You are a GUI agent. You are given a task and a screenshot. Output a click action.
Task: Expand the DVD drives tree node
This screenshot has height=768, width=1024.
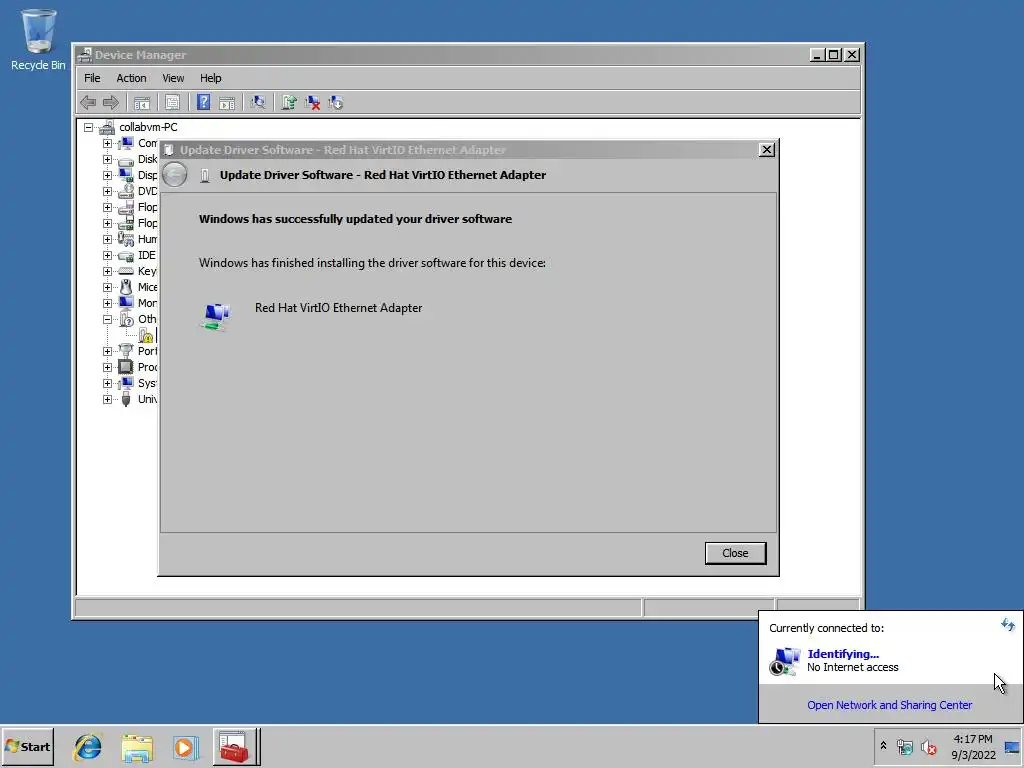[x=107, y=191]
